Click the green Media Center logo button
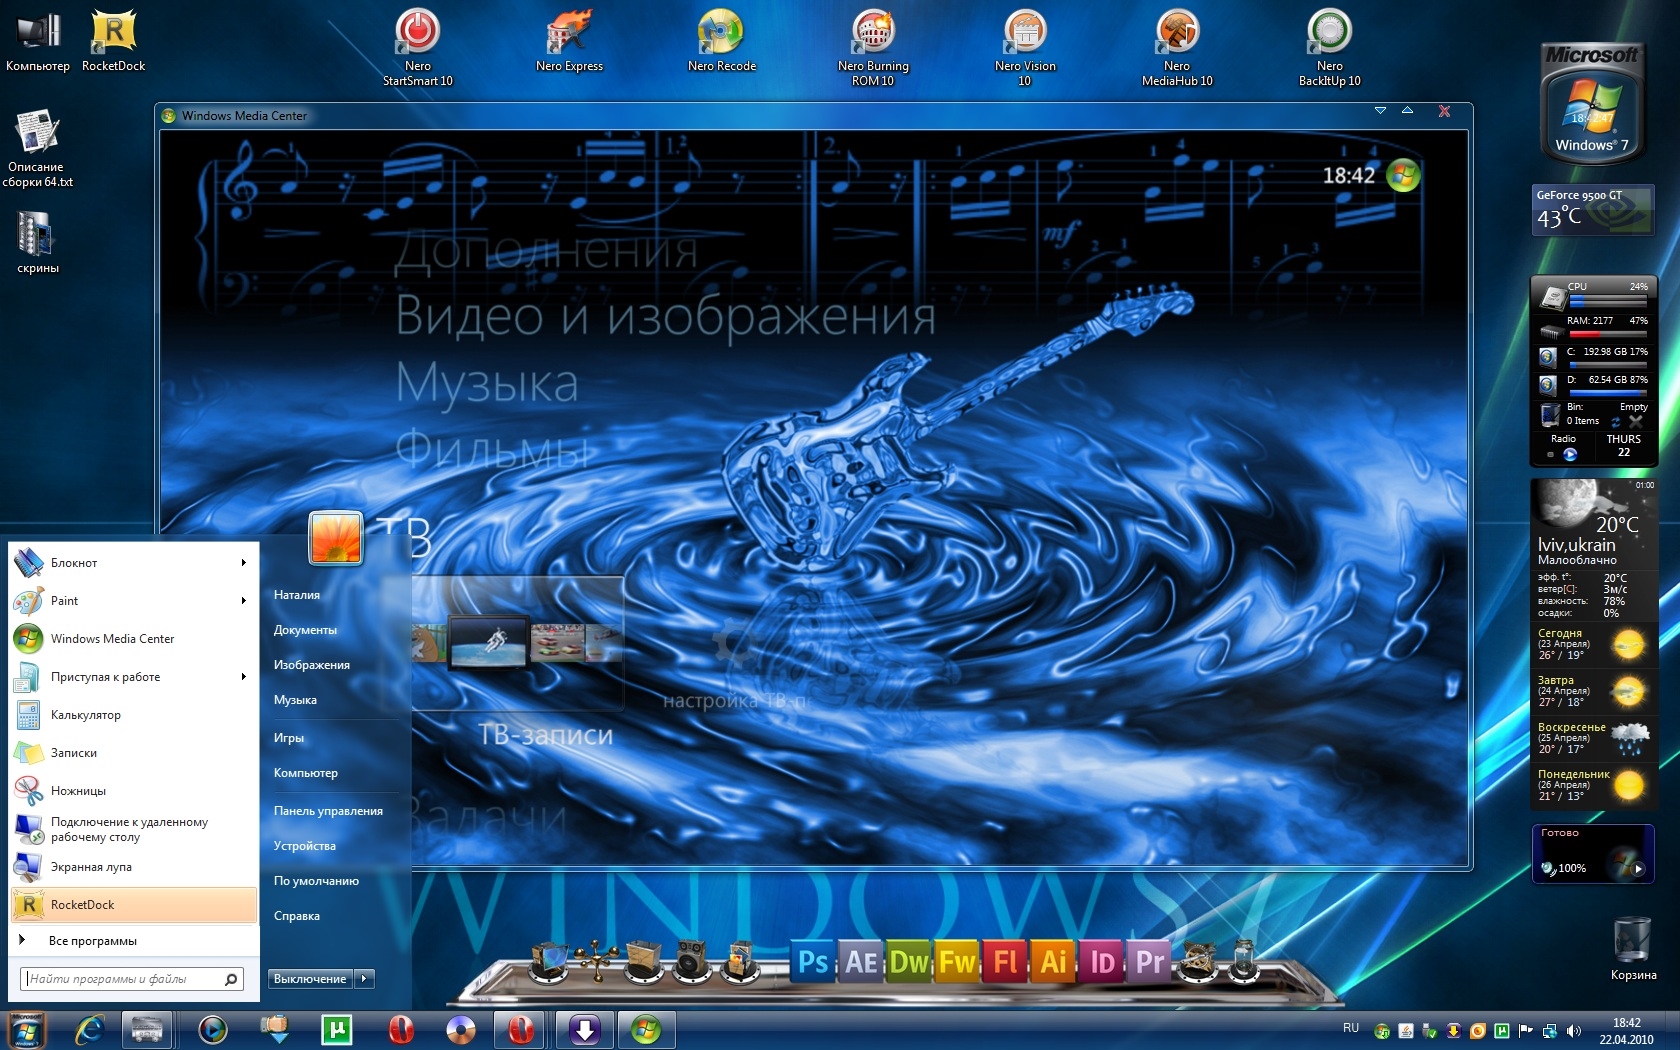Screen dimensions: 1680x1050 1404,175
